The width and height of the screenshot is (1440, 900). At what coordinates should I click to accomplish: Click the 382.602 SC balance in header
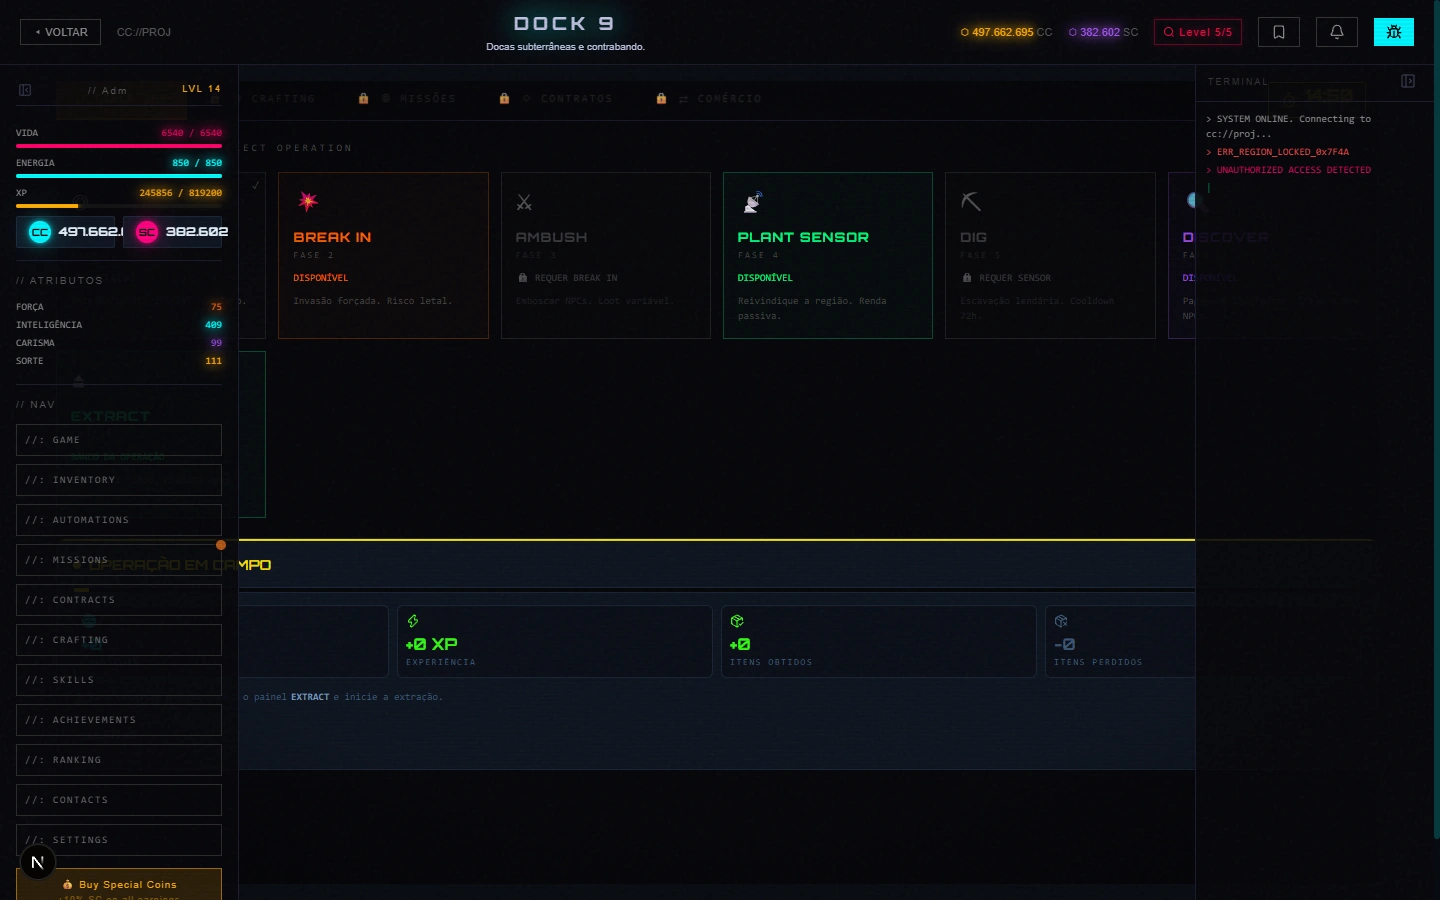(1103, 32)
